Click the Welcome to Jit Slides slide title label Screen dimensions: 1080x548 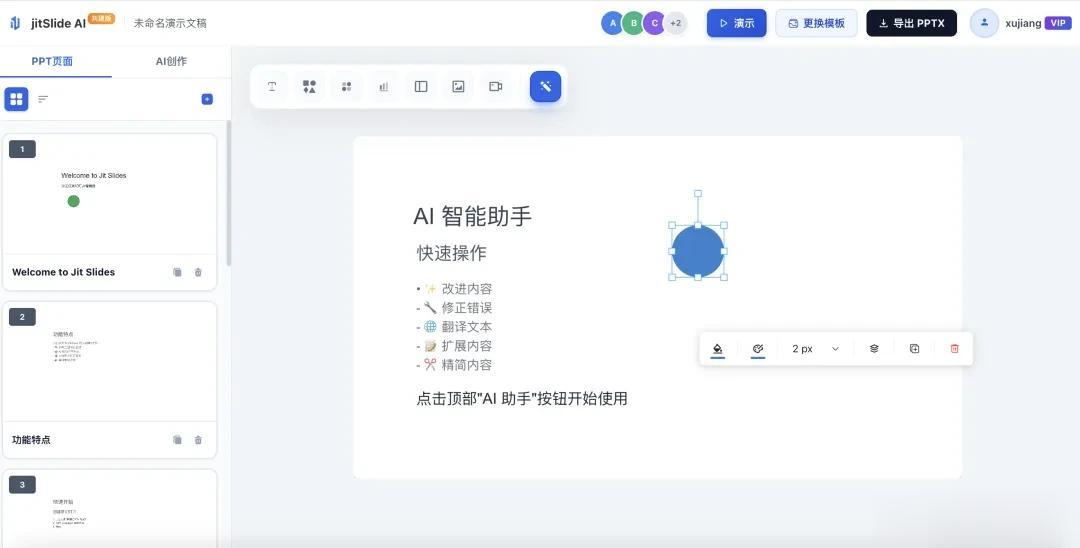63,272
